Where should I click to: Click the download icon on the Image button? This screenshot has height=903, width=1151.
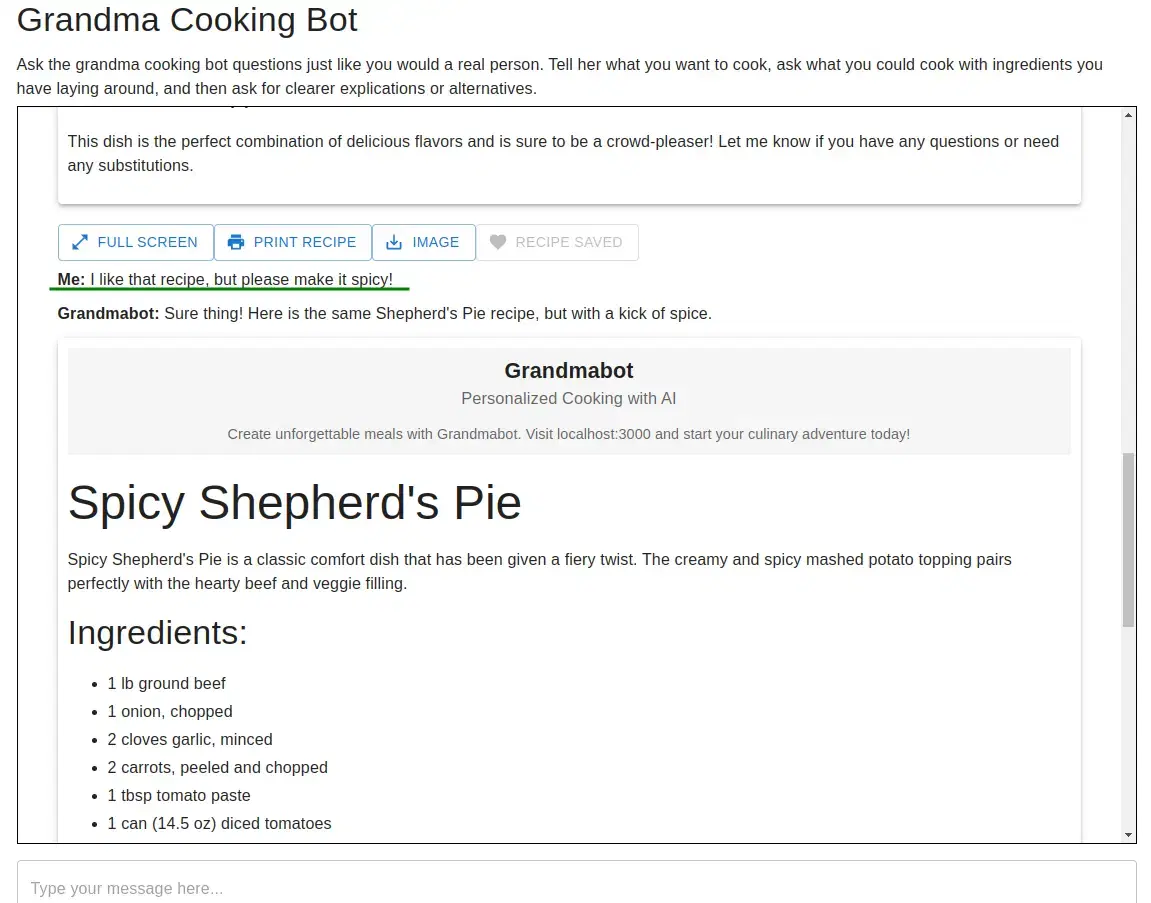click(x=394, y=242)
